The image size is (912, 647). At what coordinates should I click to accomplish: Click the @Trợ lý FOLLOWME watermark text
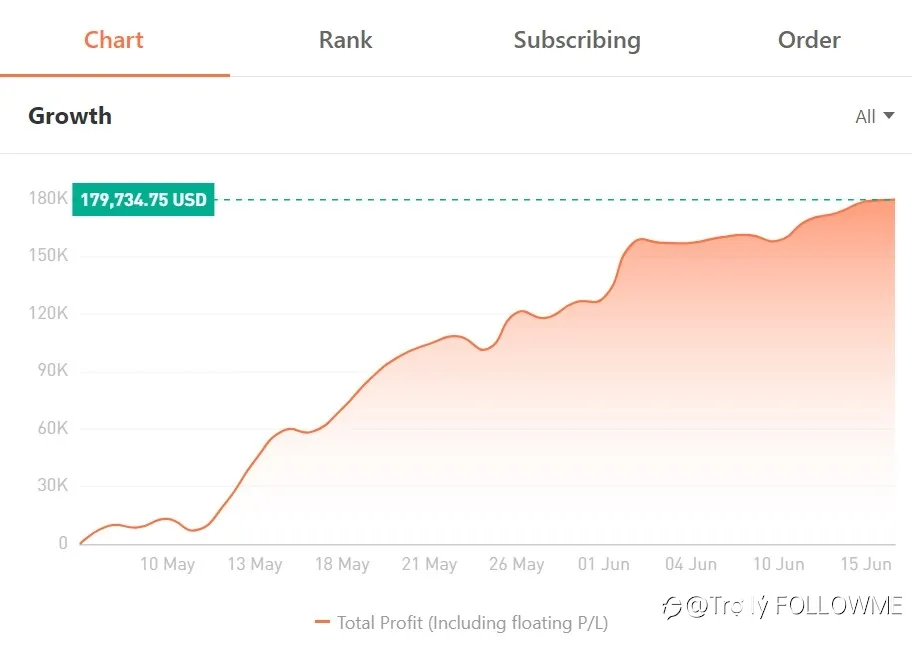[x=795, y=606]
